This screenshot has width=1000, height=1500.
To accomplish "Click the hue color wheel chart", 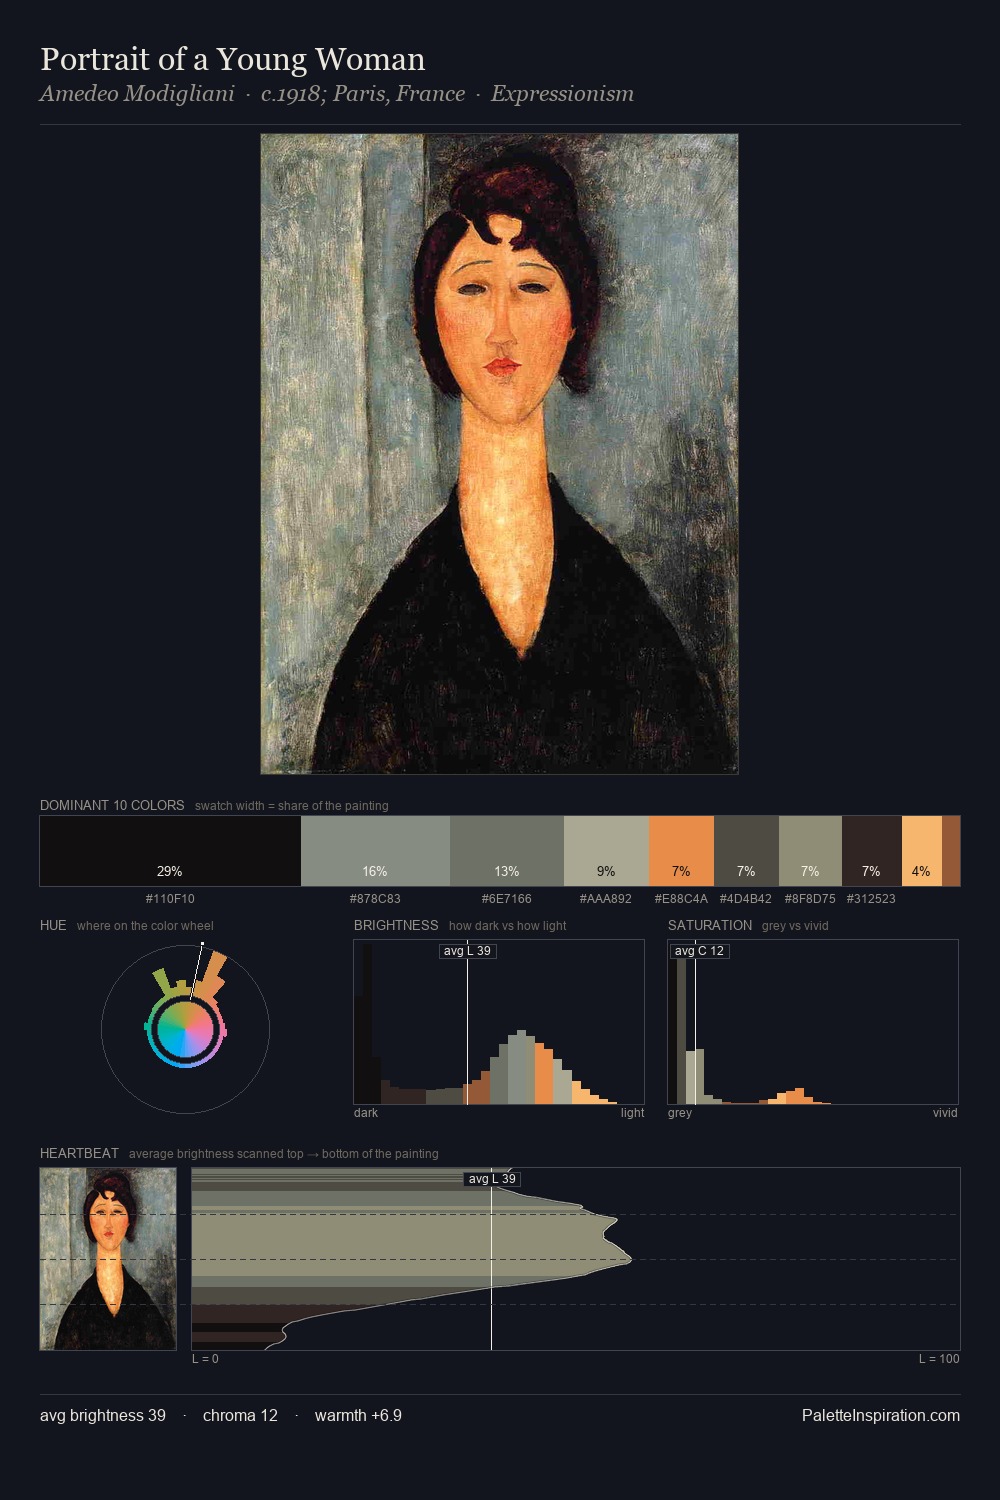I will point(186,1029).
